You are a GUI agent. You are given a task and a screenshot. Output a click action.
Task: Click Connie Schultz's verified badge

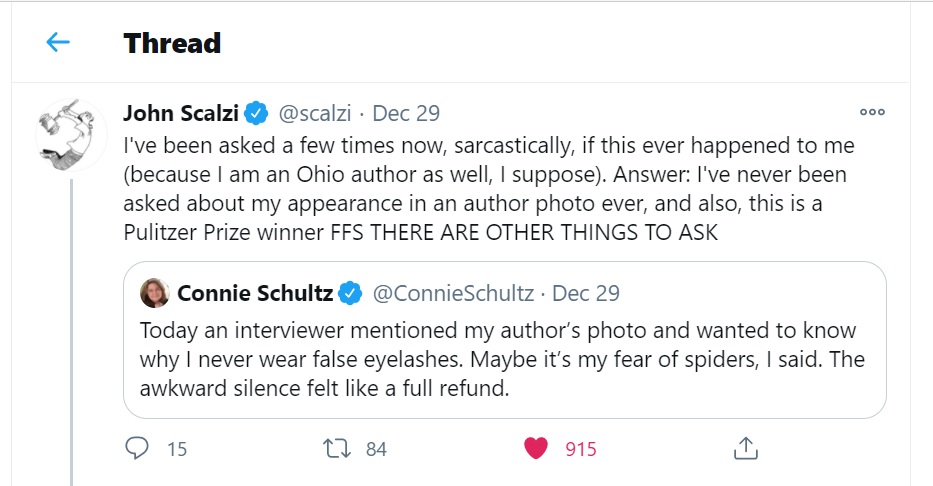(x=350, y=293)
